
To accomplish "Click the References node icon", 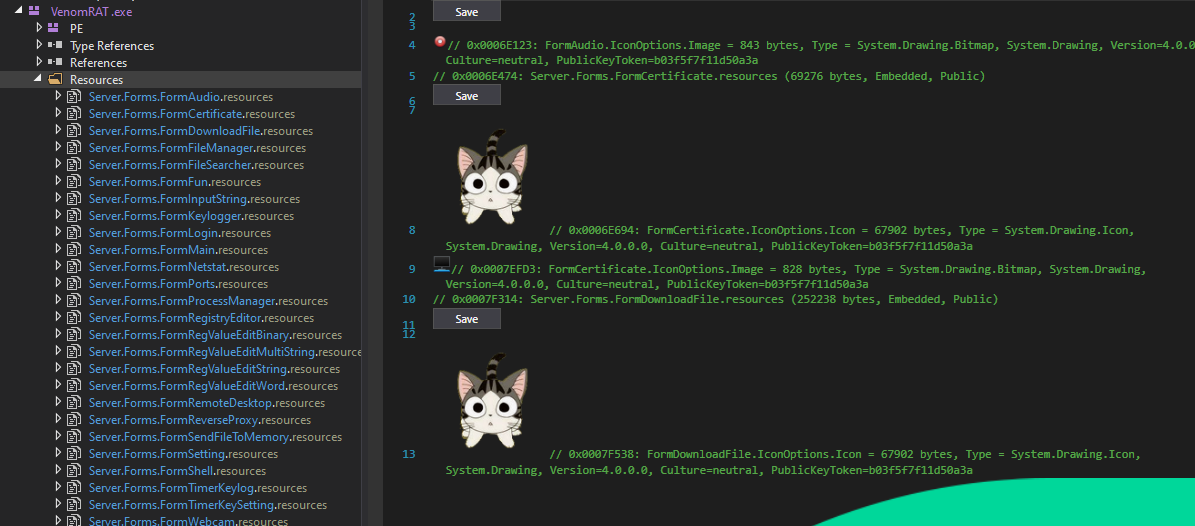I will [55, 63].
